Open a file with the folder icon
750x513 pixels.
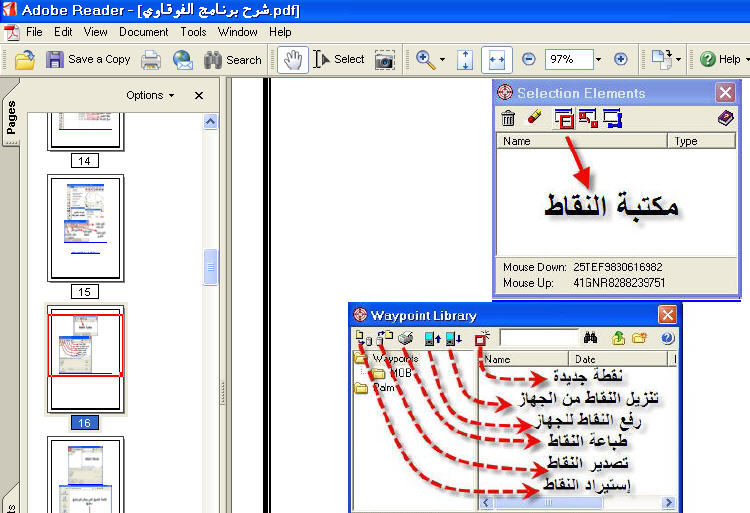tap(24, 60)
